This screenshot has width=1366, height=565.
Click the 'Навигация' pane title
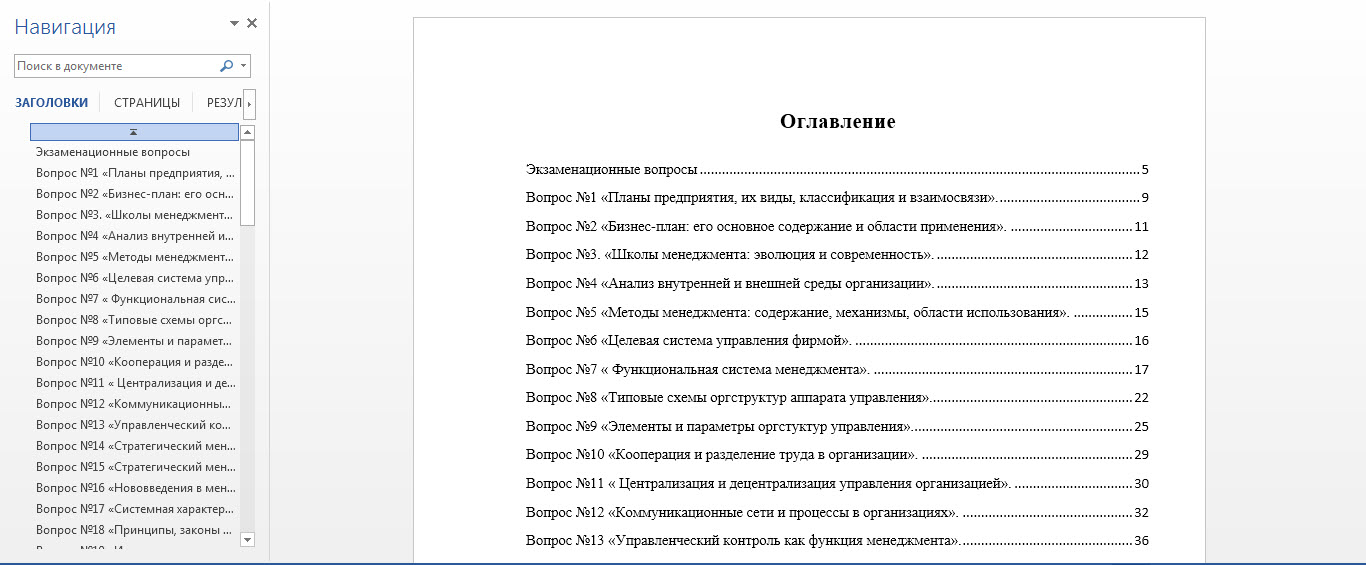[65, 27]
